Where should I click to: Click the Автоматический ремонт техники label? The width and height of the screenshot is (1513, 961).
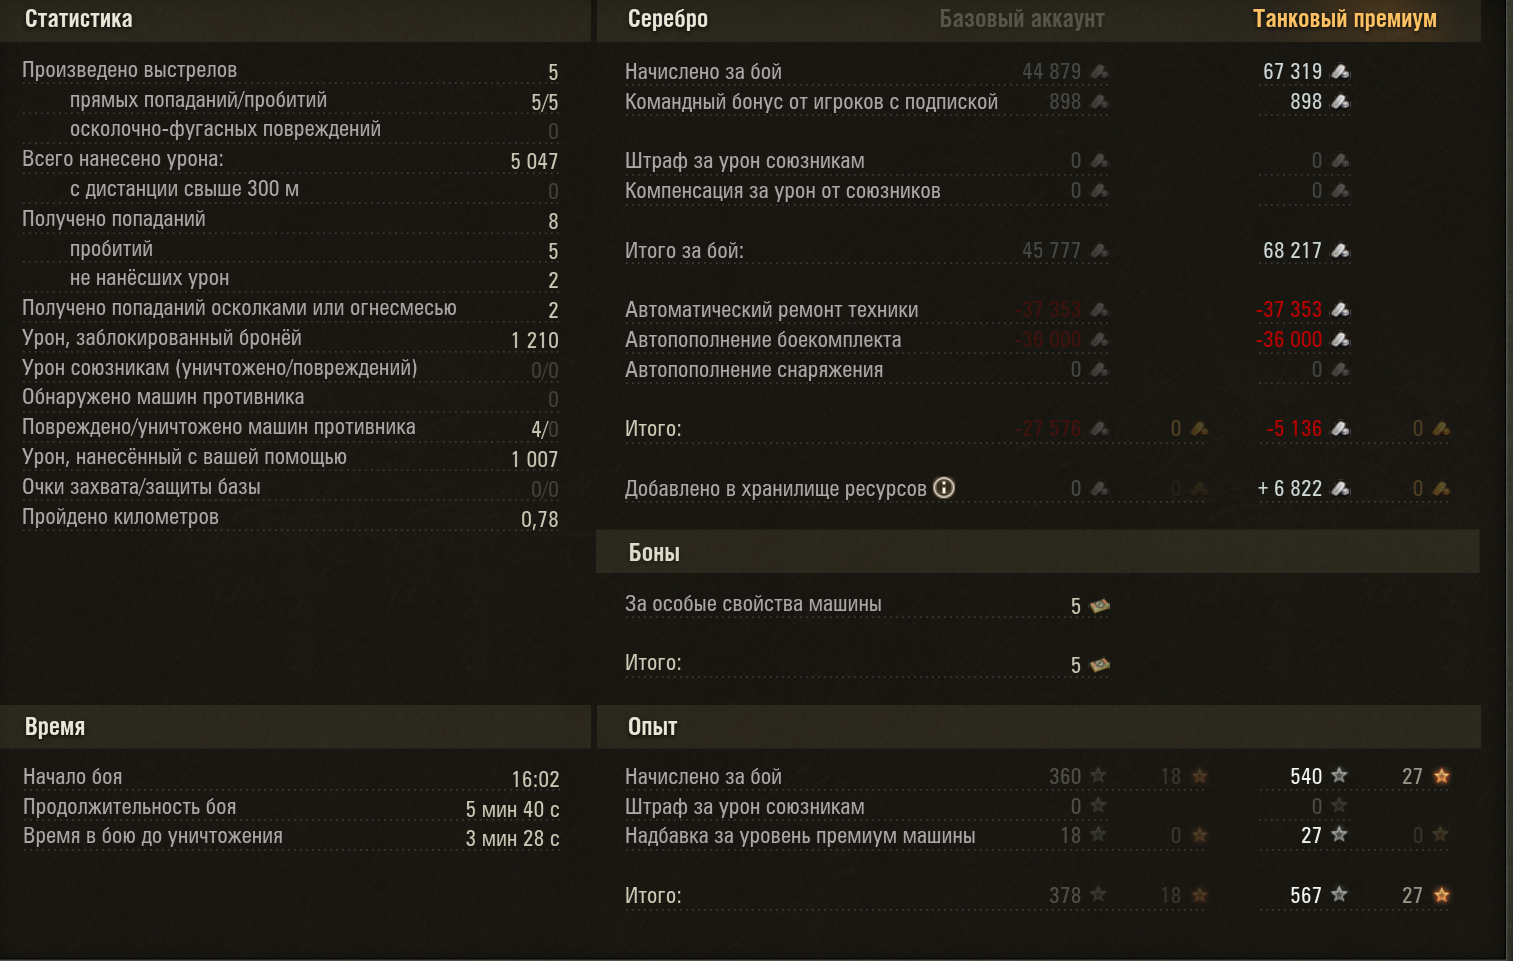pyautogui.click(x=771, y=310)
